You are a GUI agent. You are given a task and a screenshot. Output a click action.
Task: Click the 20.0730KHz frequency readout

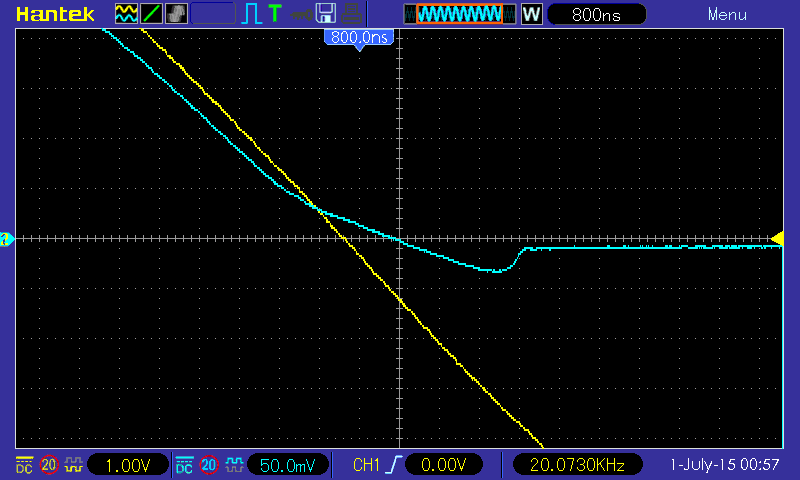(x=577, y=465)
